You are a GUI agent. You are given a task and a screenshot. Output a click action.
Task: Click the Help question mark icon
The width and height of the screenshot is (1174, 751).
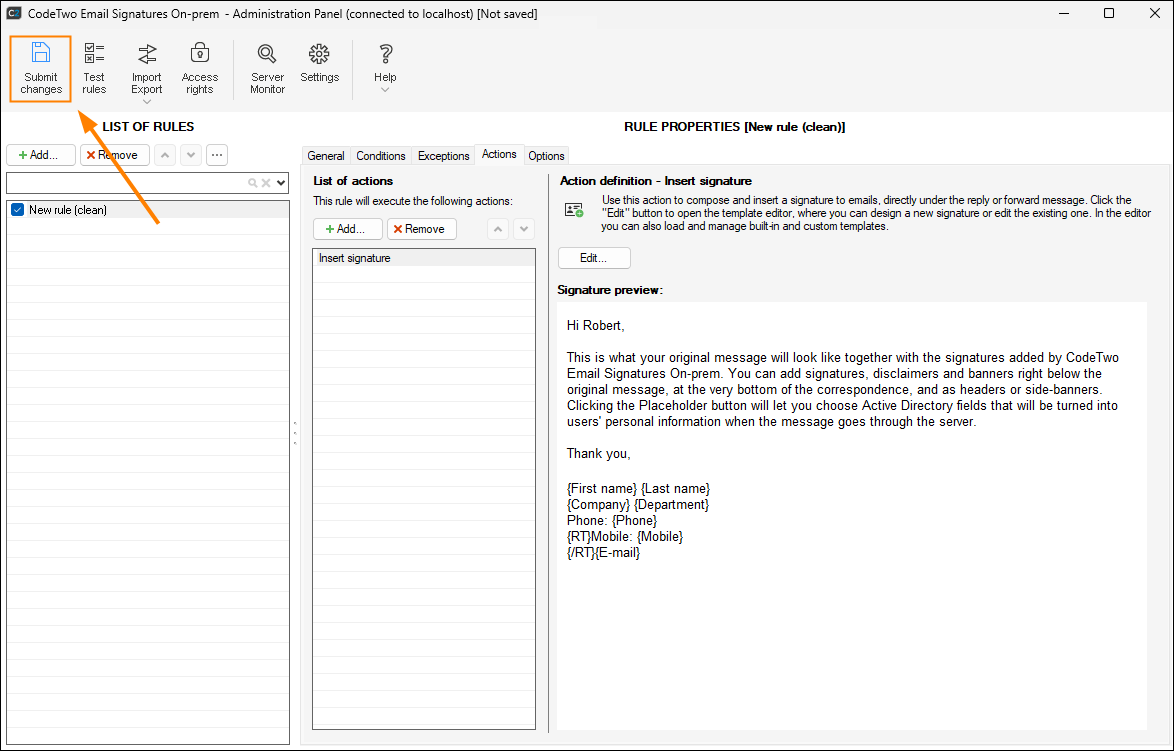(x=385, y=55)
